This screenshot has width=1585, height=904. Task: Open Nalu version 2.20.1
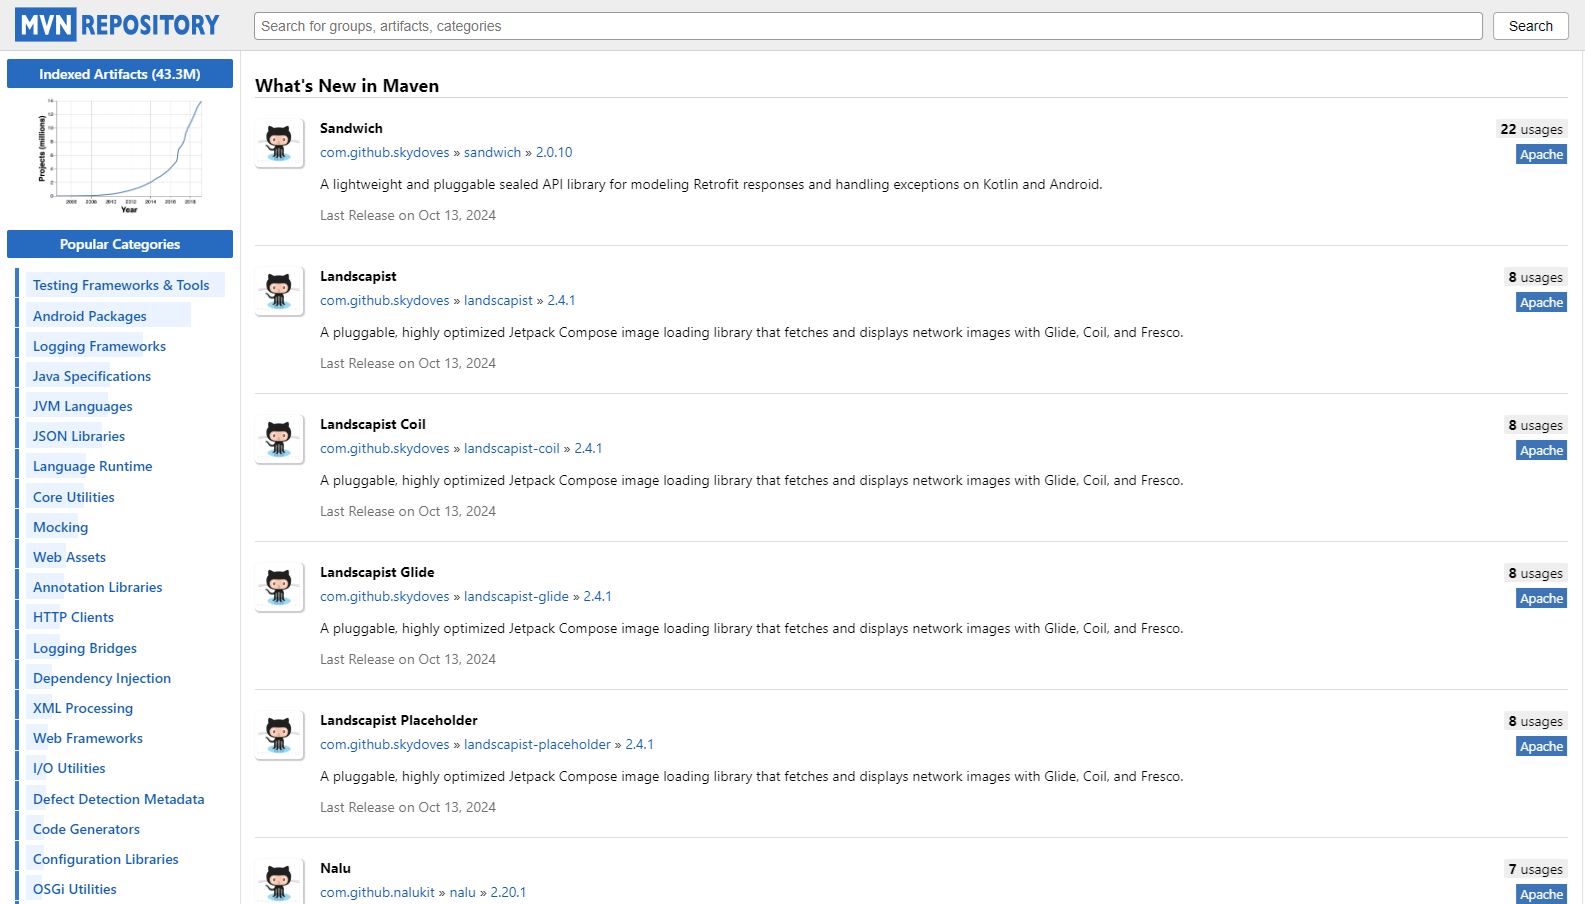(x=508, y=892)
